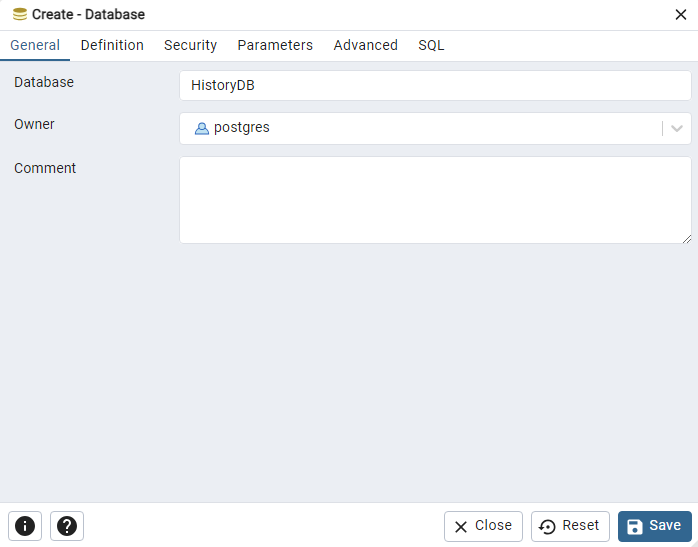Viewport: 698px width, 547px height.
Task: Switch to the General tab
Action: [x=35, y=45]
